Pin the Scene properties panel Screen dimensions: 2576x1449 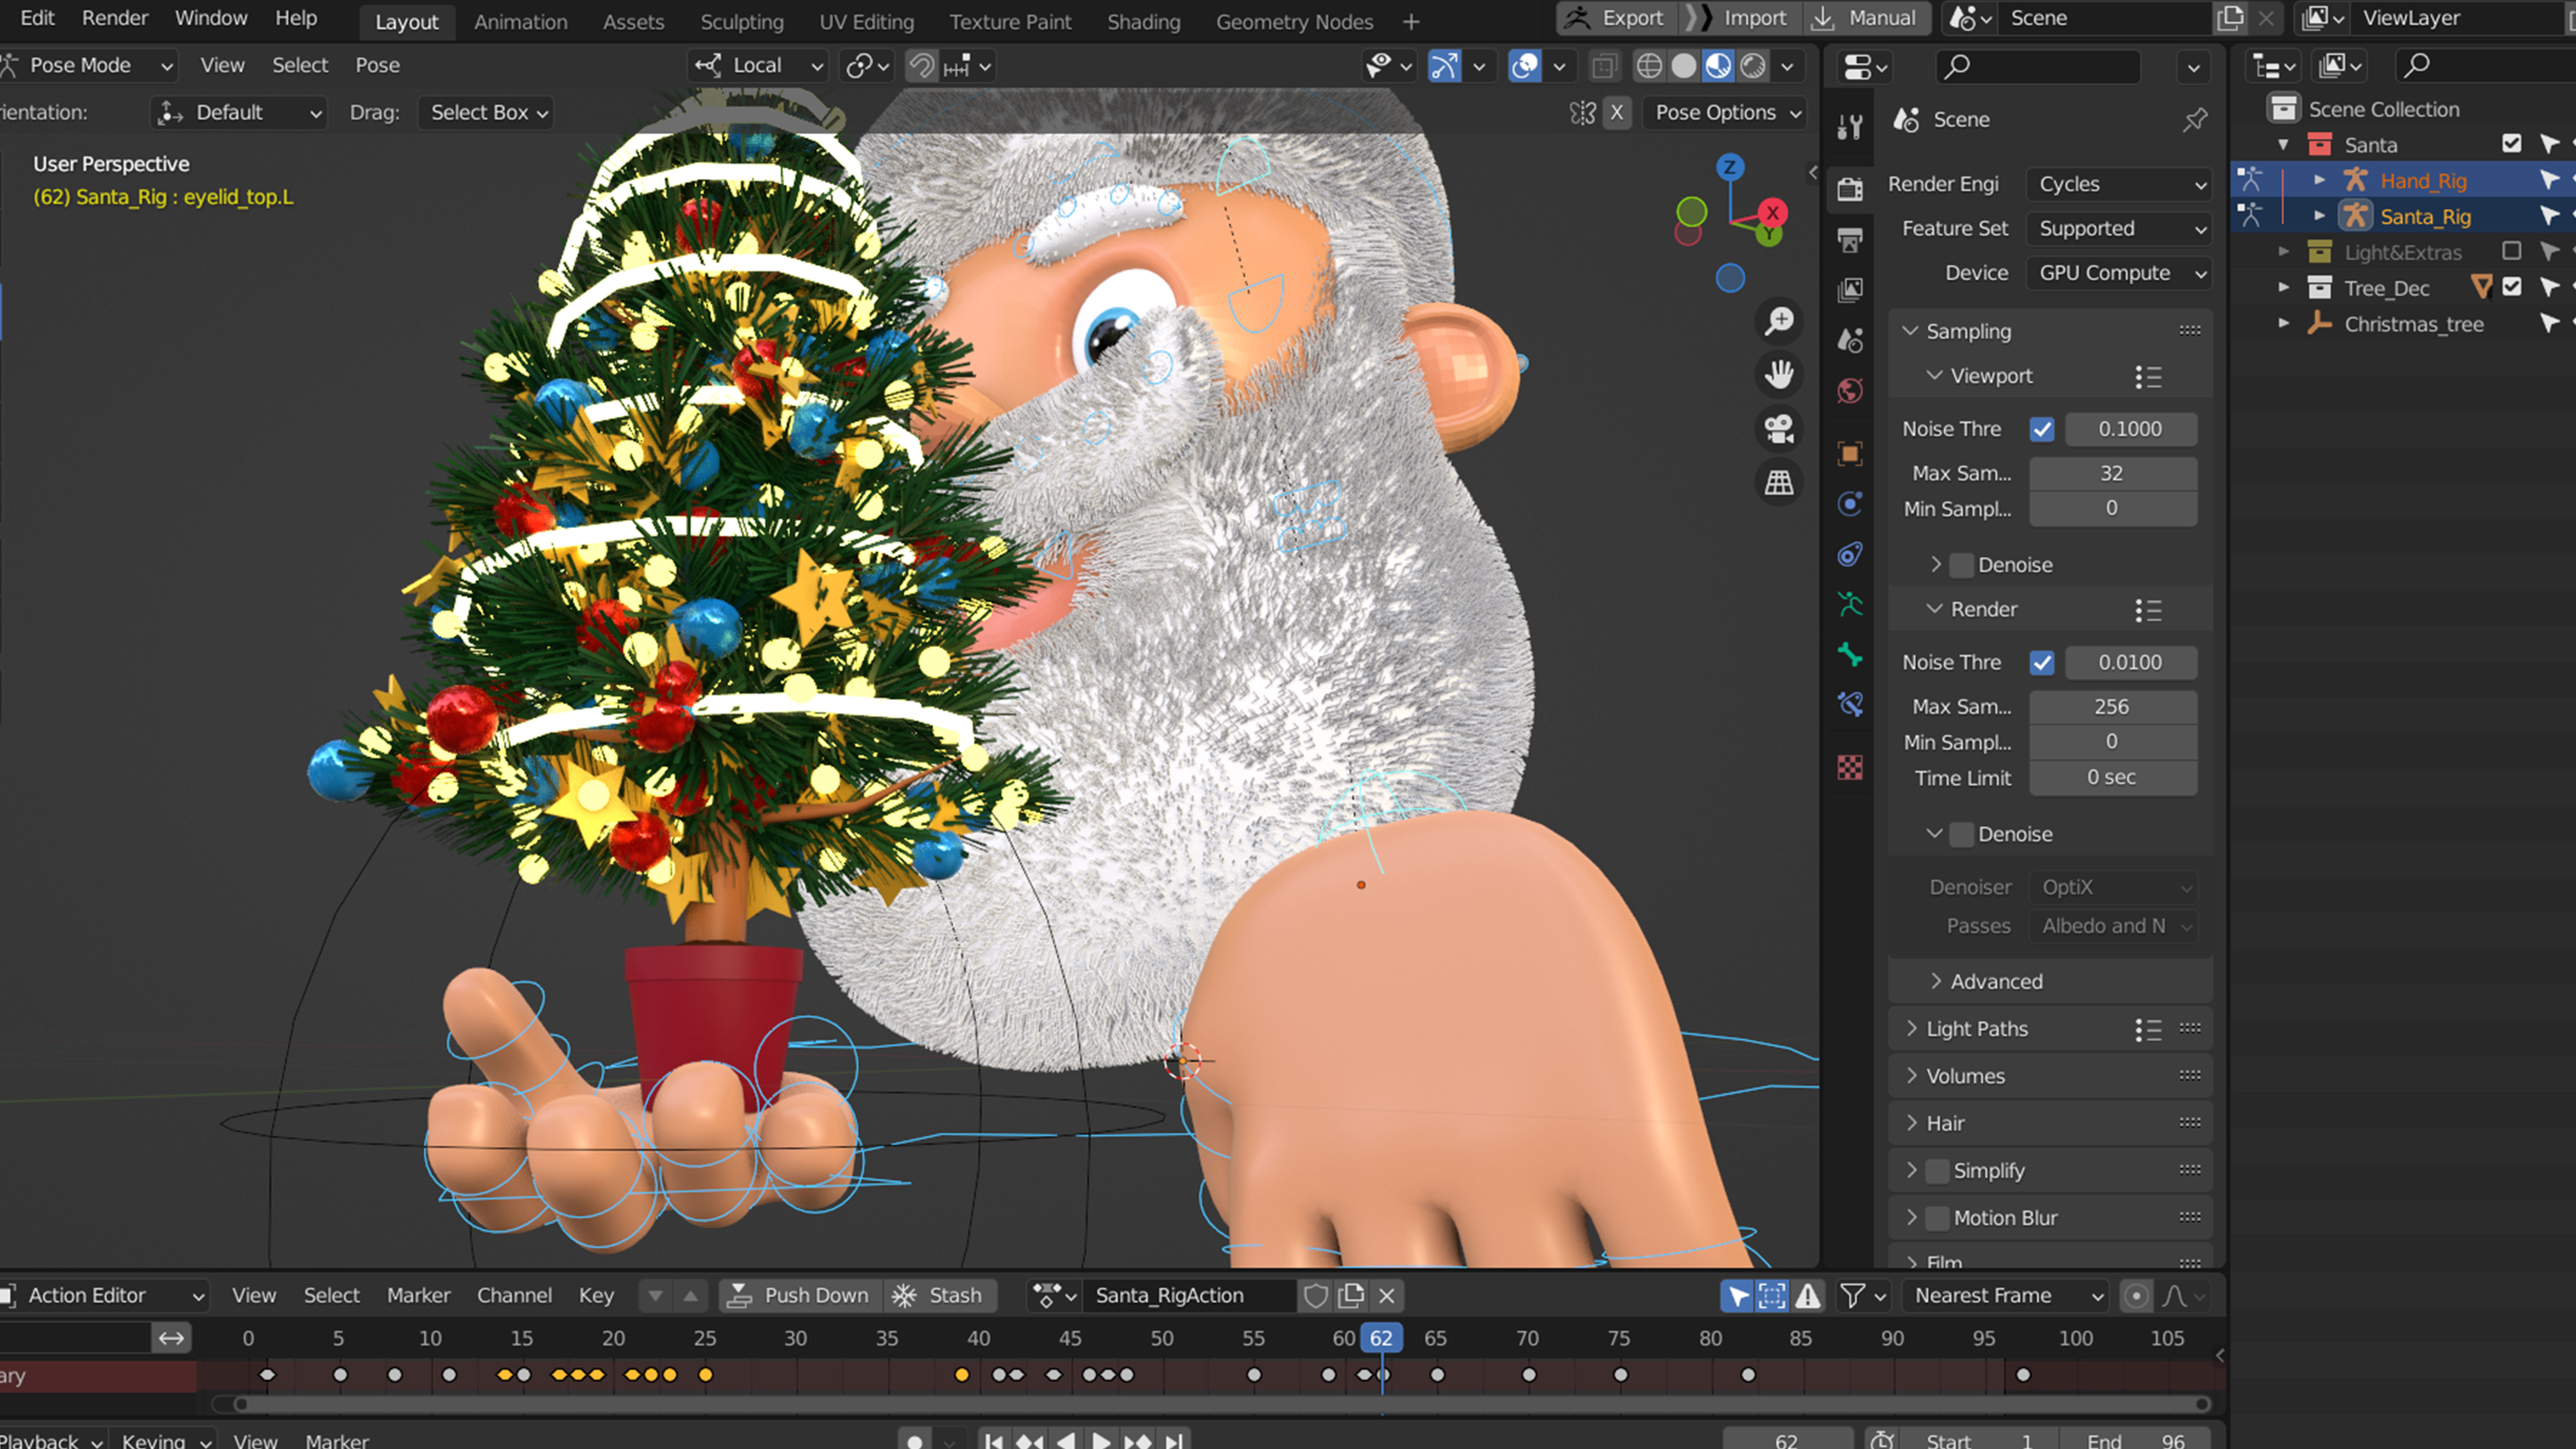click(x=2195, y=120)
